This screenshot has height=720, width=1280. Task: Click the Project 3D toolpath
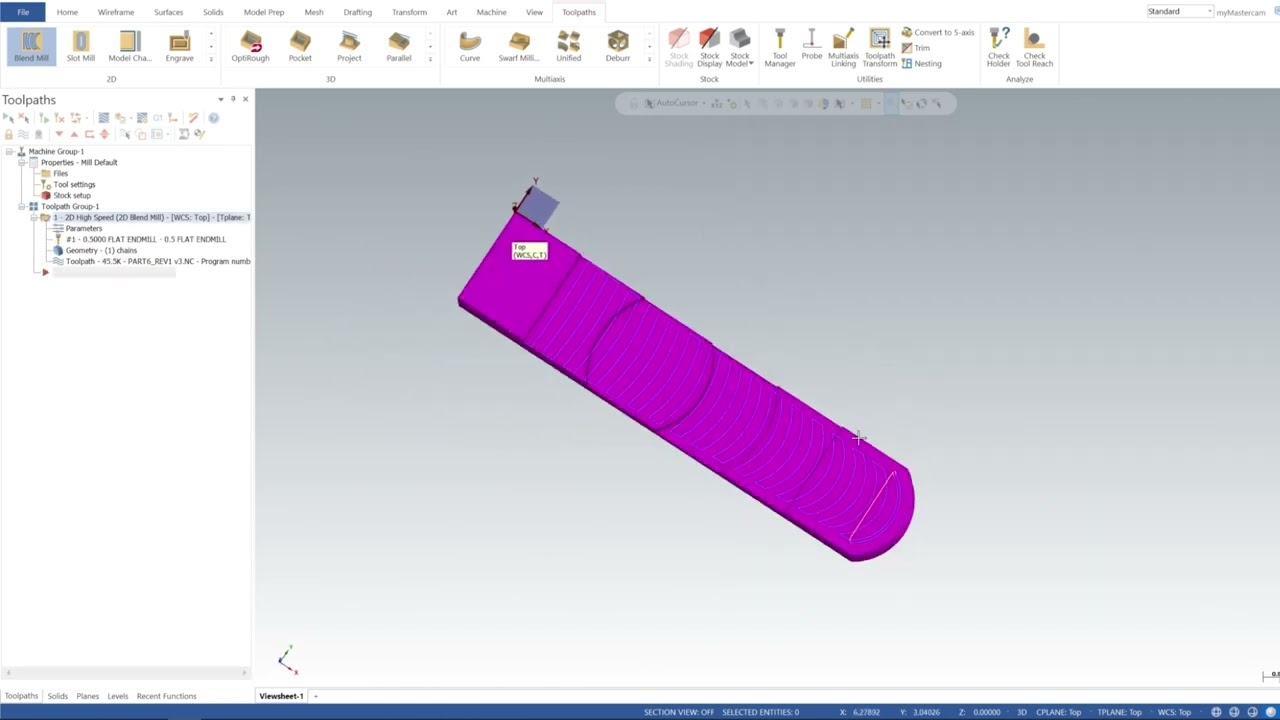click(349, 46)
